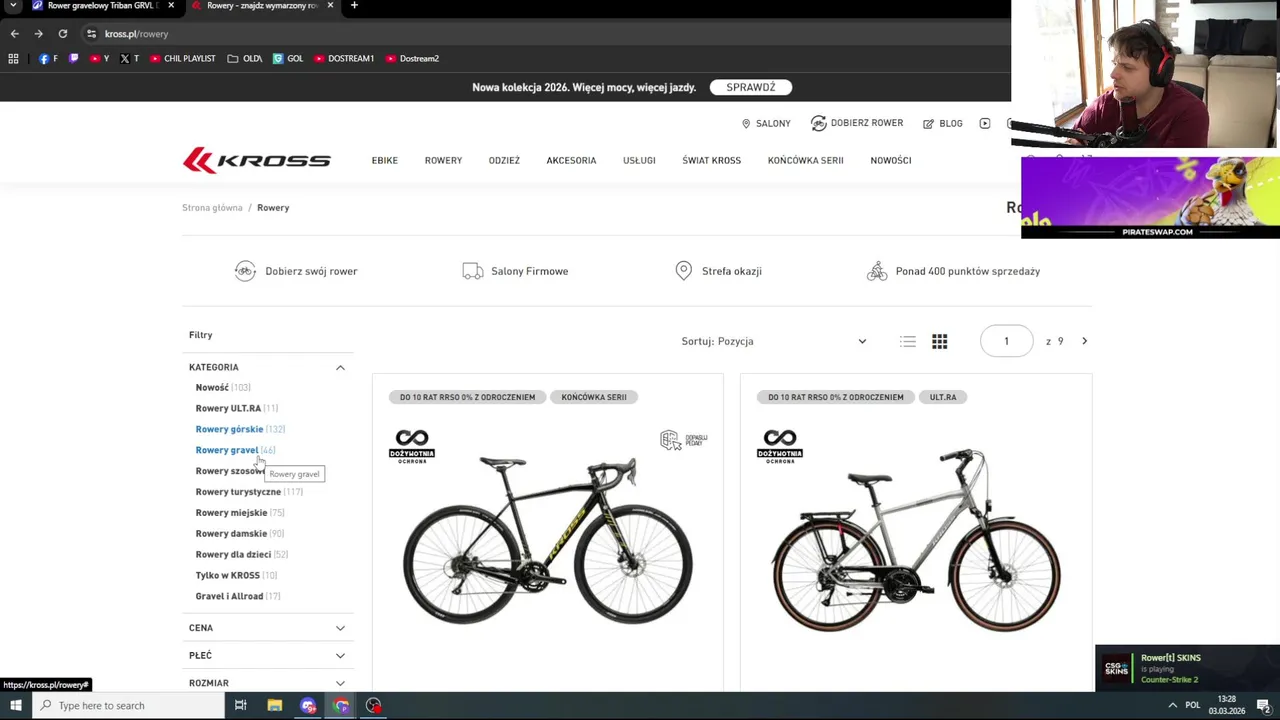The height and width of the screenshot is (720, 1280).
Task: Open Strefa okazji shortcut
Action: tap(718, 271)
